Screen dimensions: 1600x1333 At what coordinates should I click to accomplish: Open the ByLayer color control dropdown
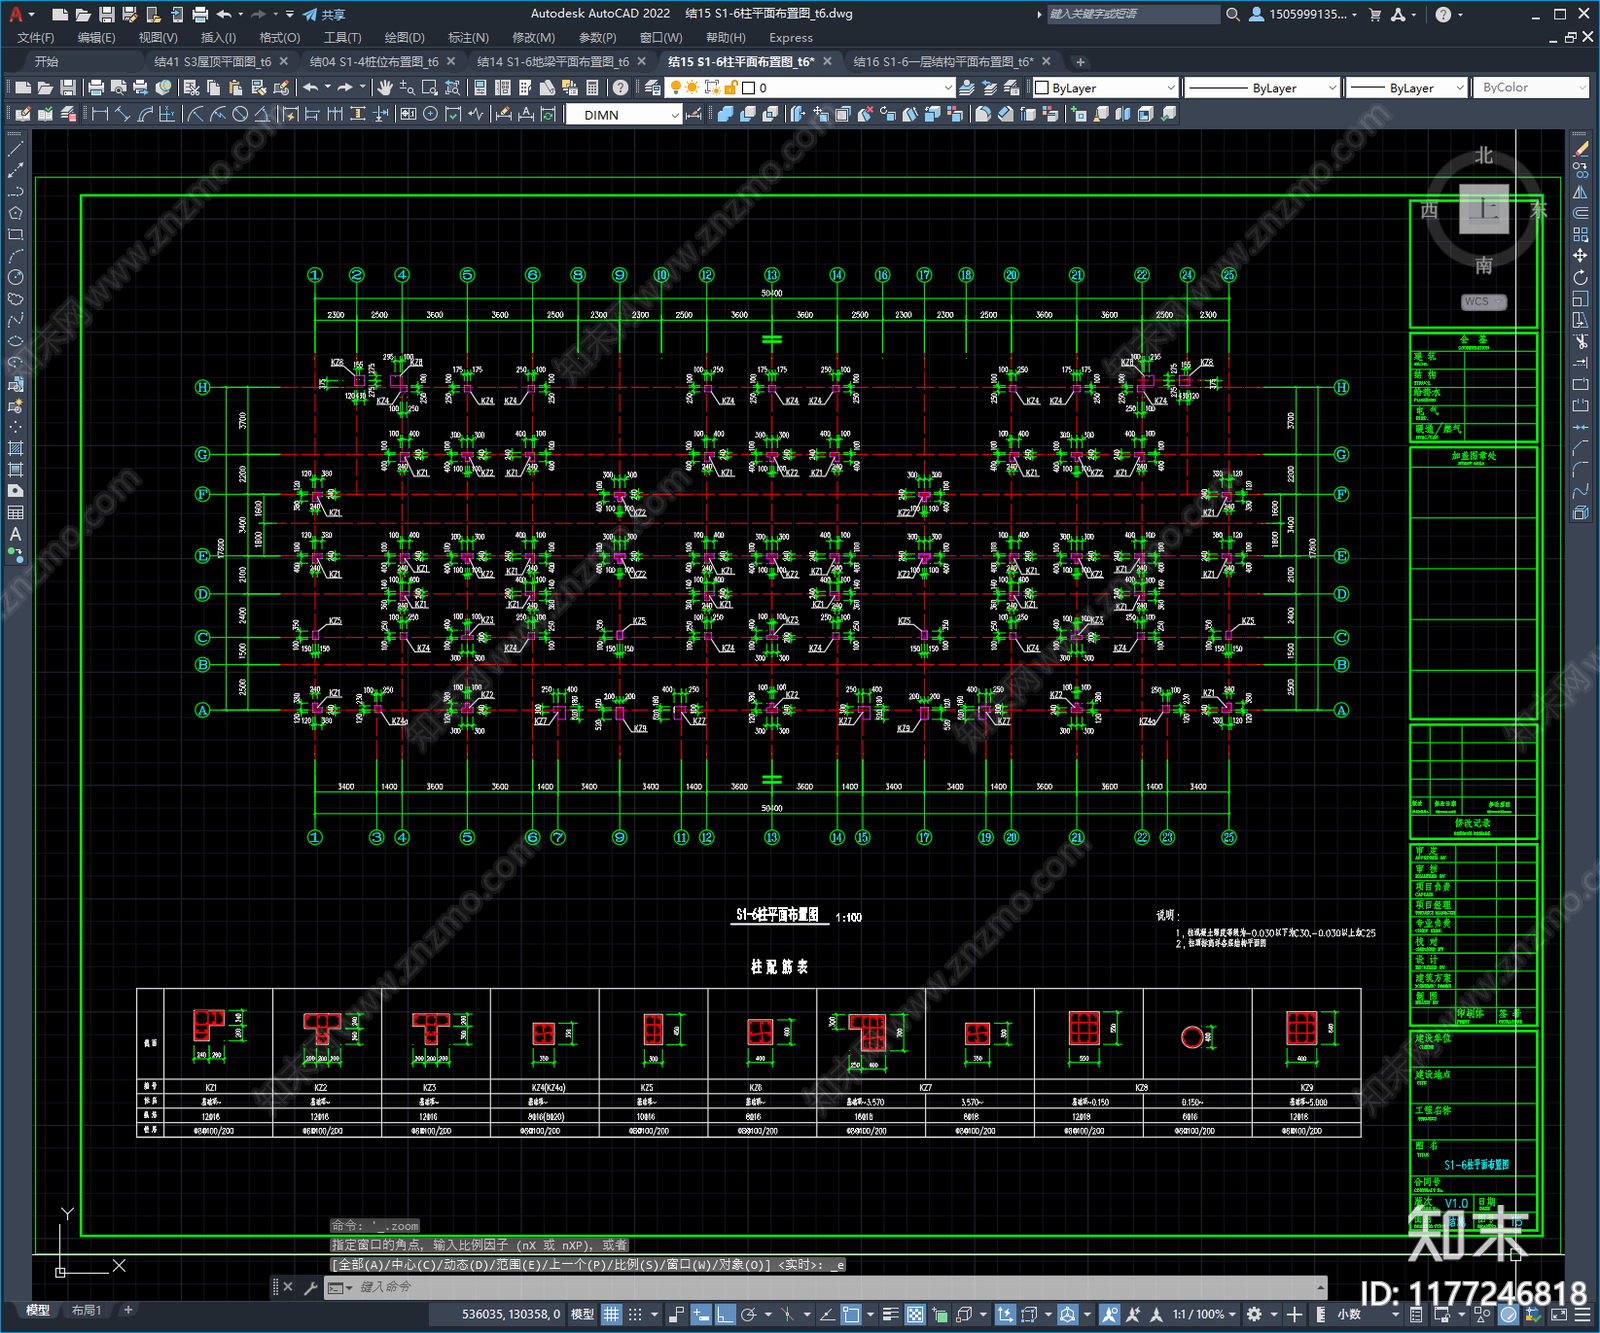[1106, 88]
